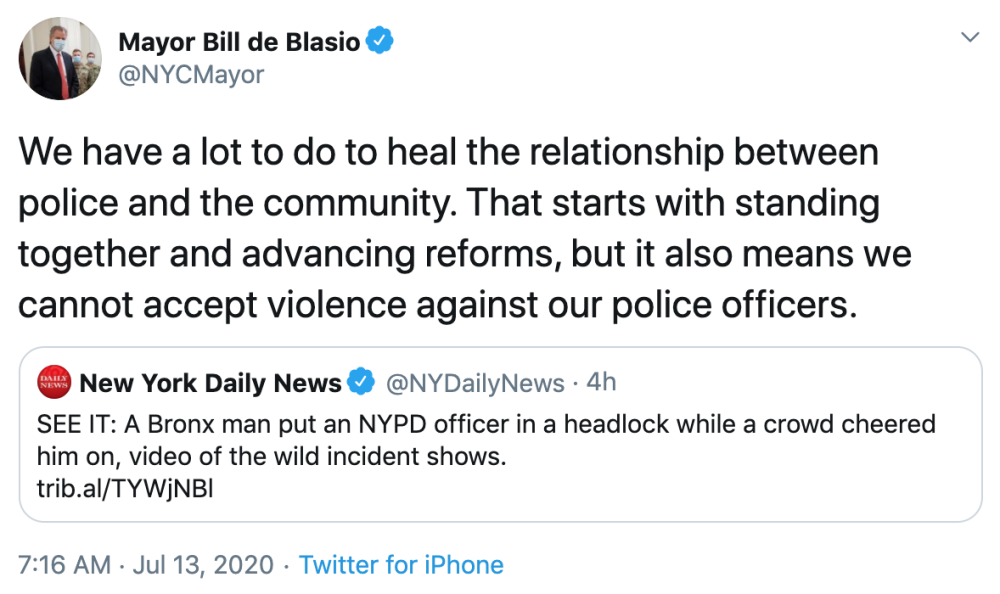The image size is (1000, 594).
Task: Click the verified badge beside New York Daily News
Action: click(x=361, y=382)
